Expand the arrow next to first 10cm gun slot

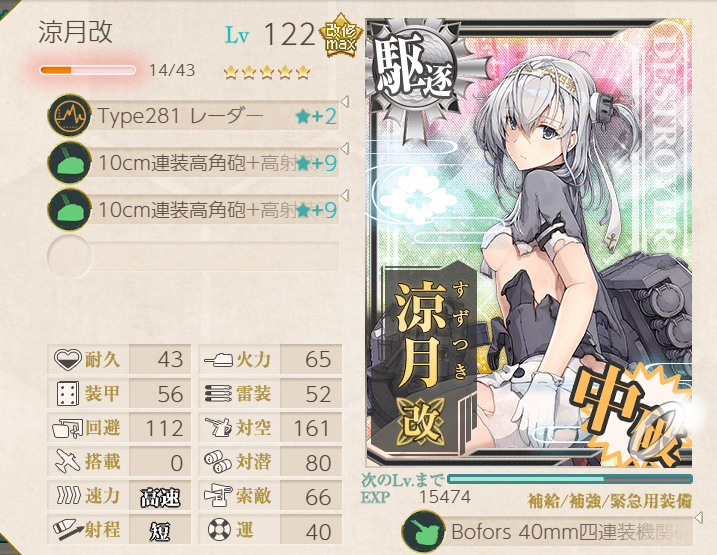(345, 149)
